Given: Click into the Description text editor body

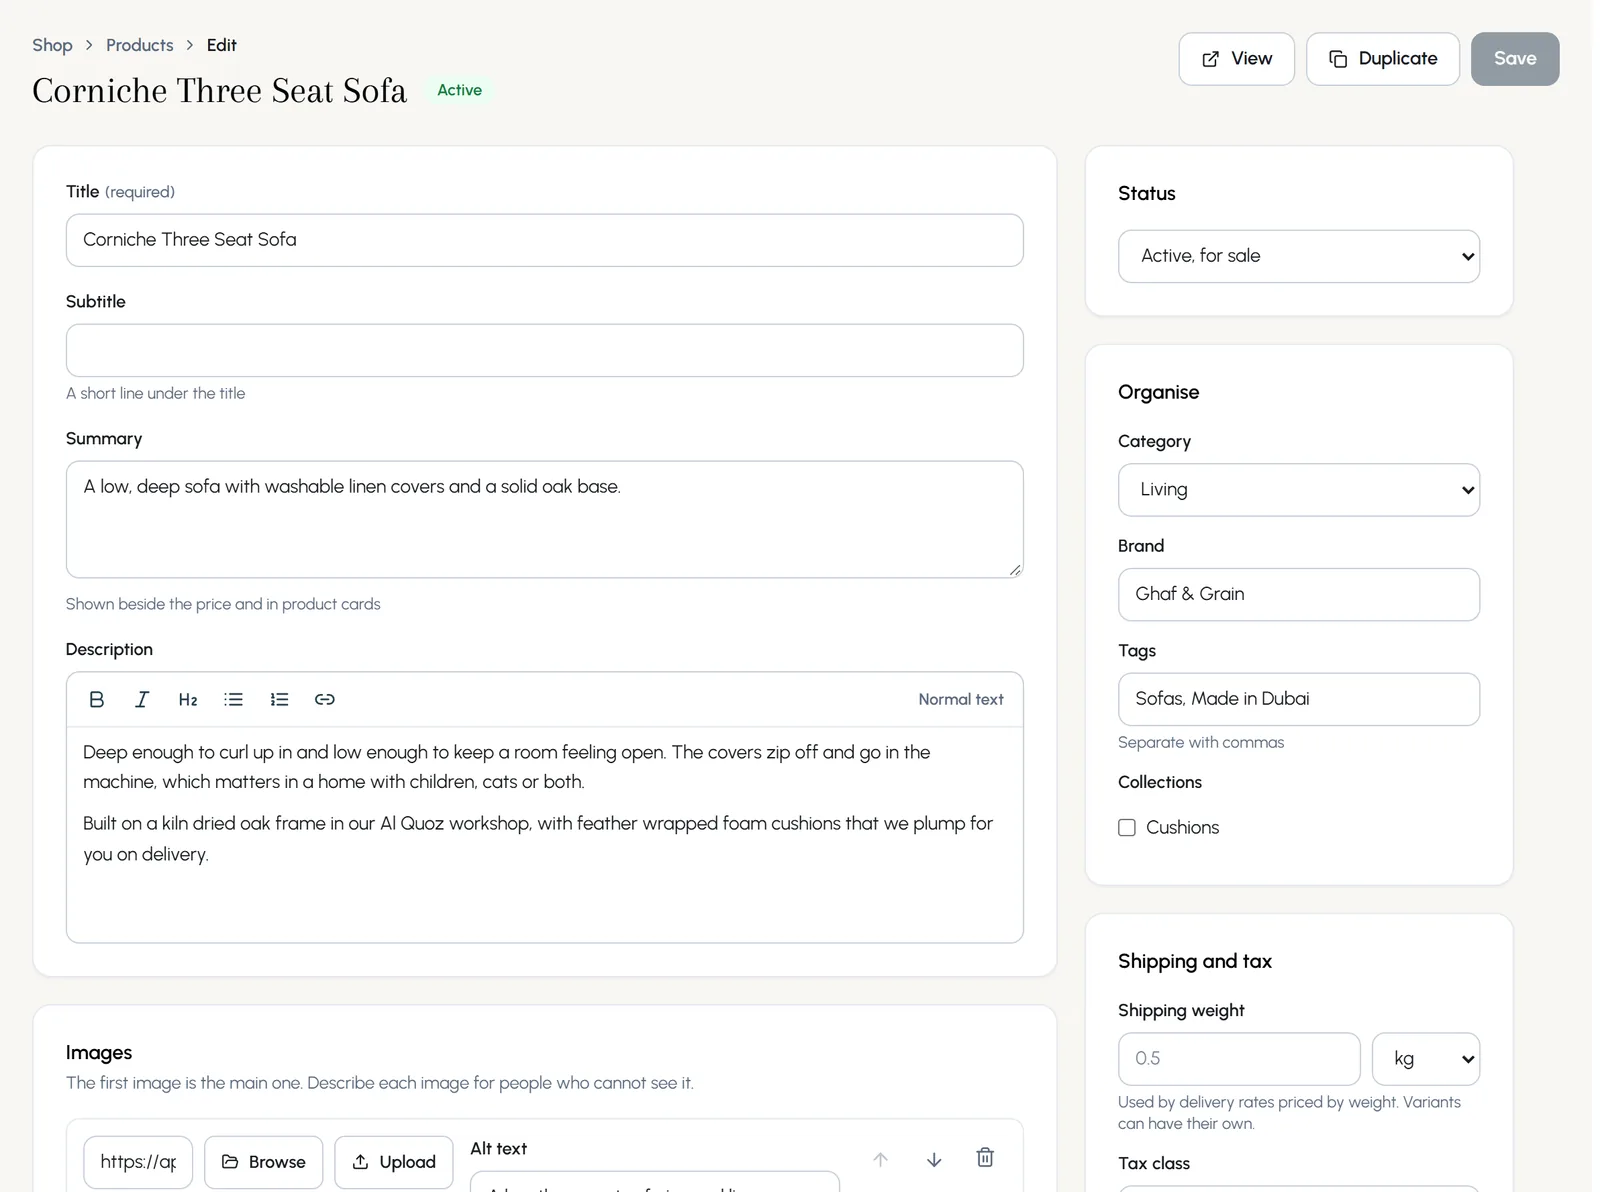Looking at the screenshot, I should pos(545,834).
